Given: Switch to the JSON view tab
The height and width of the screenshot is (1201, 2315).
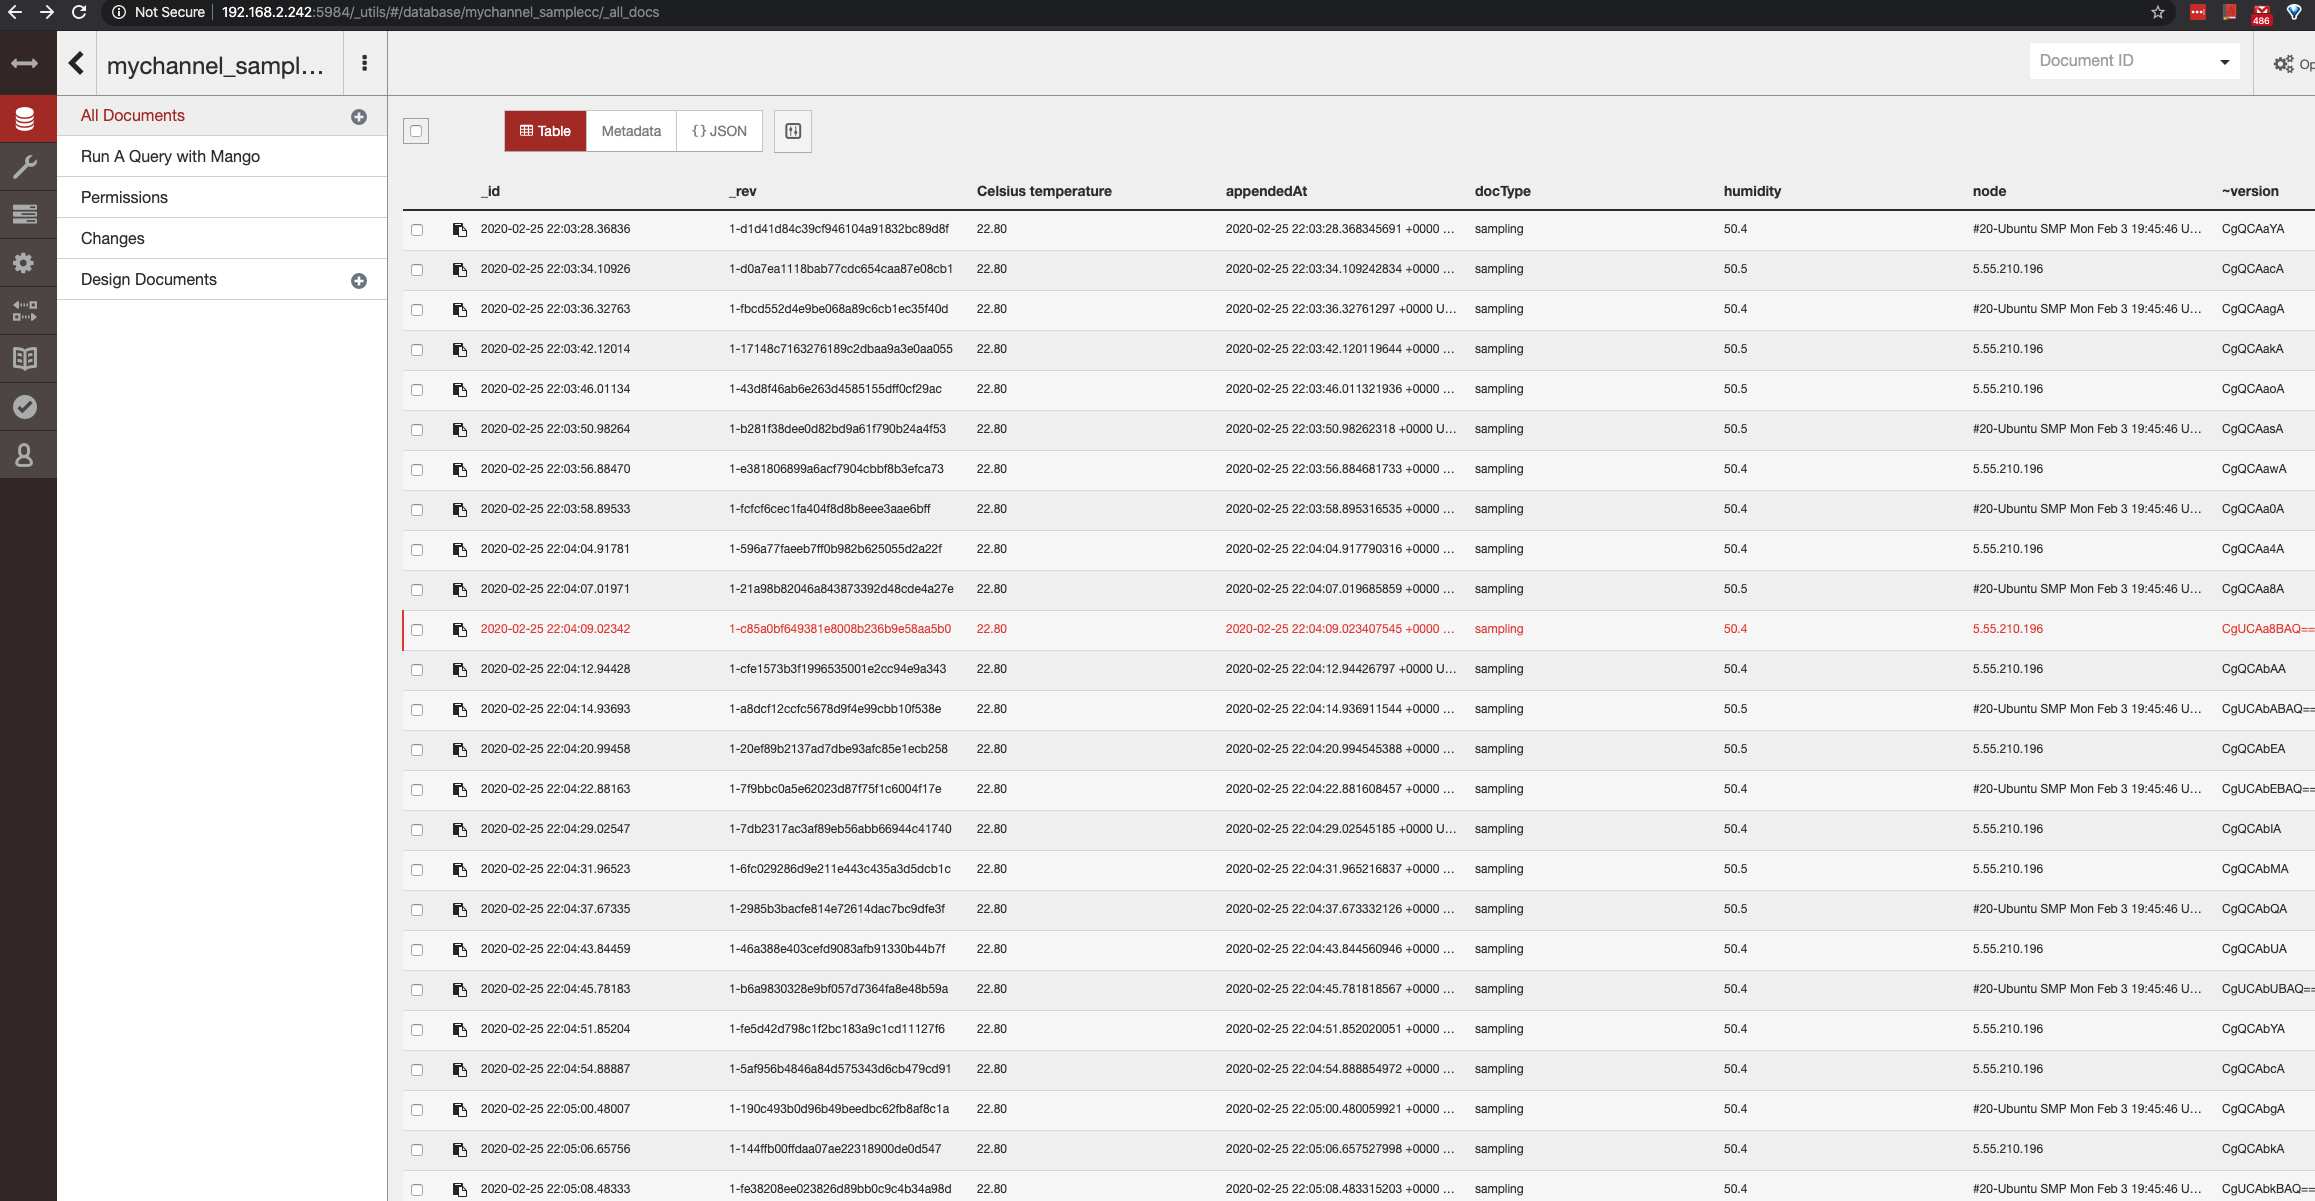Looking at the screenshot, I should 719,131.
